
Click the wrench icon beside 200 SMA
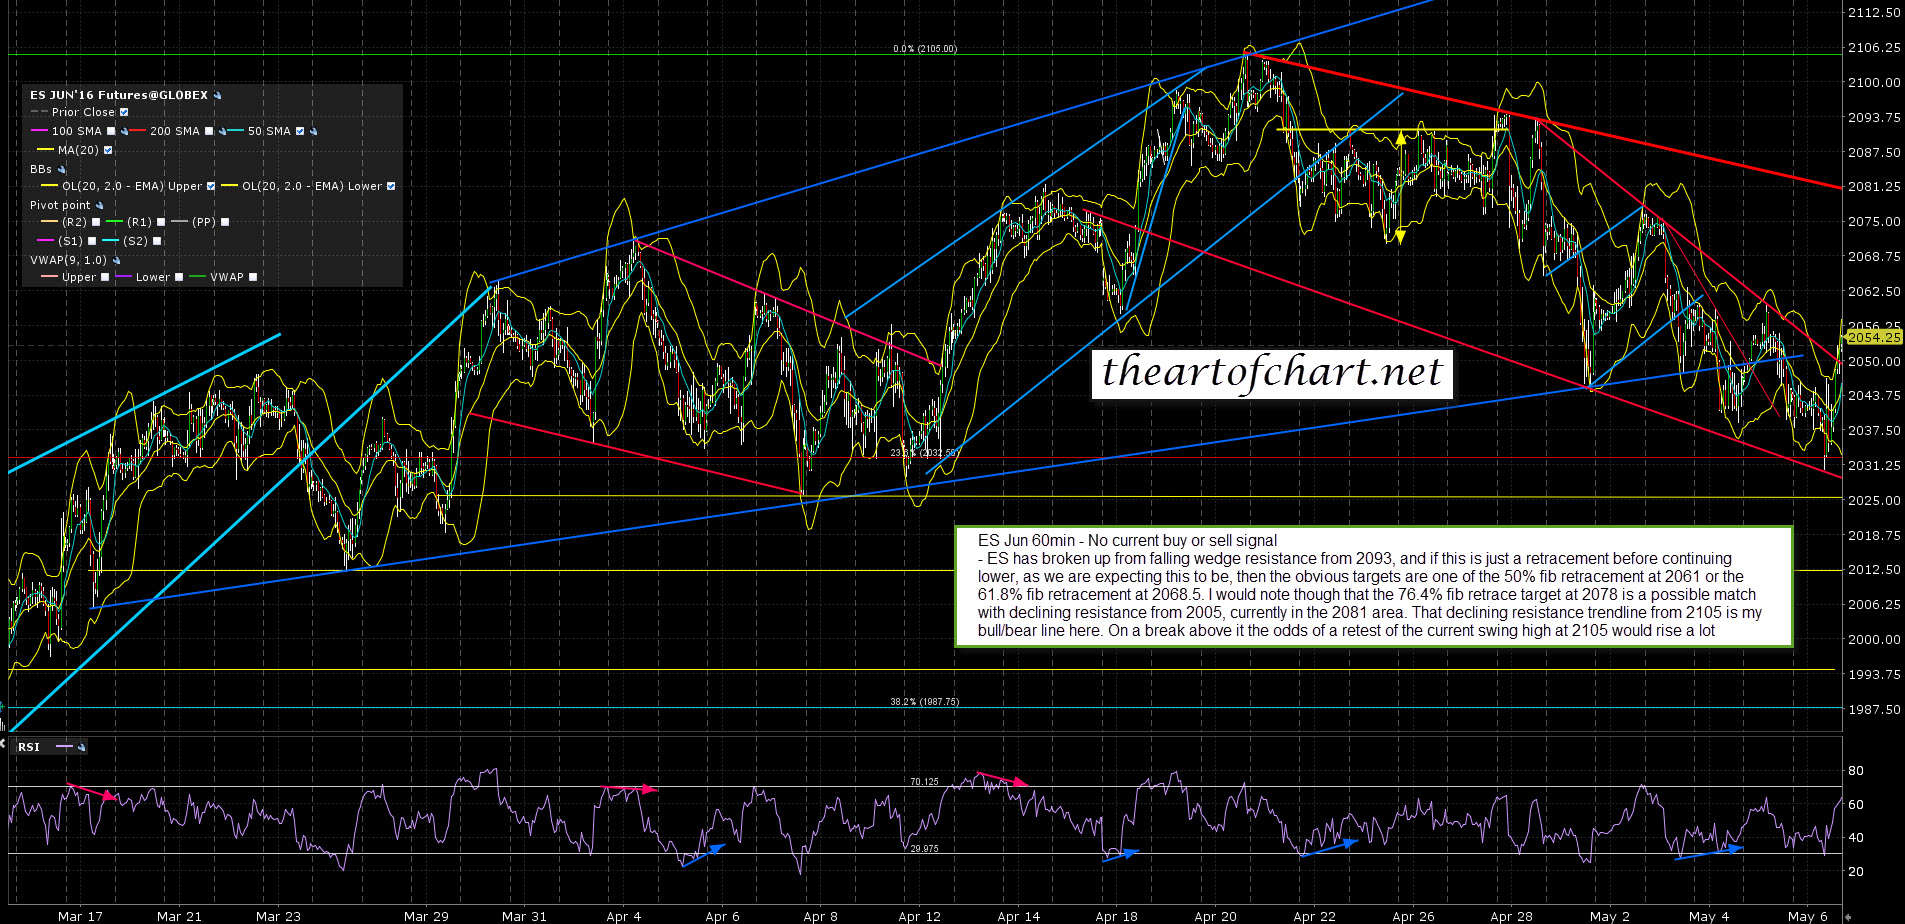[x=223, y=132]
